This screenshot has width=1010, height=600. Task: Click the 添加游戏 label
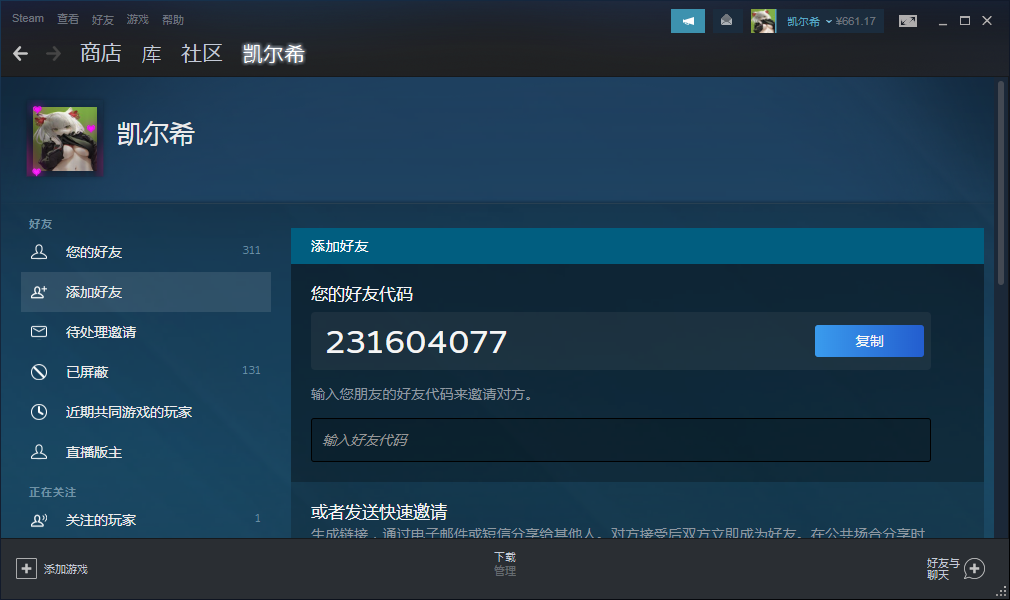tap(66, 569)
